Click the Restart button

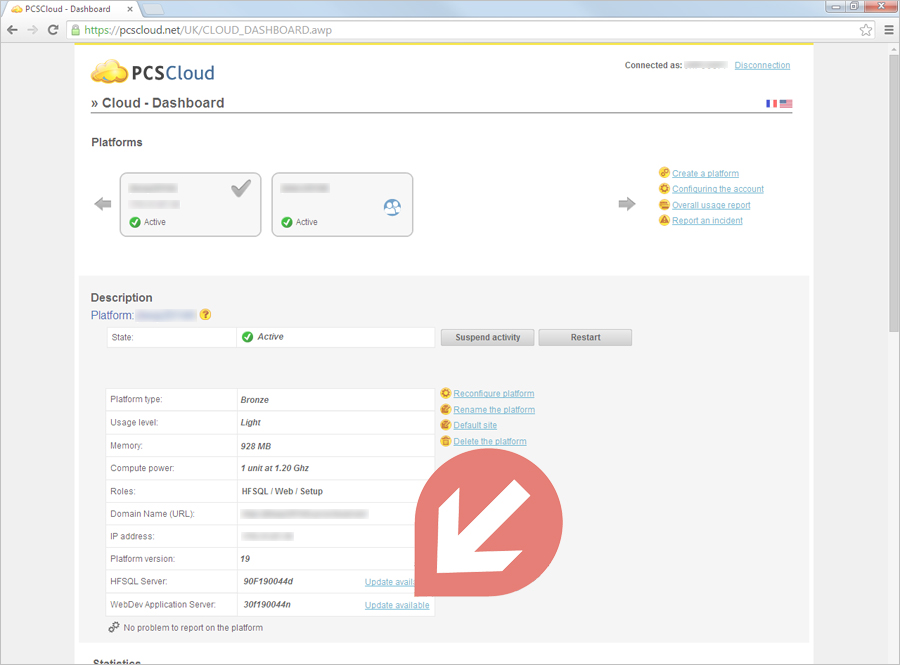click(x=585, y=337)
